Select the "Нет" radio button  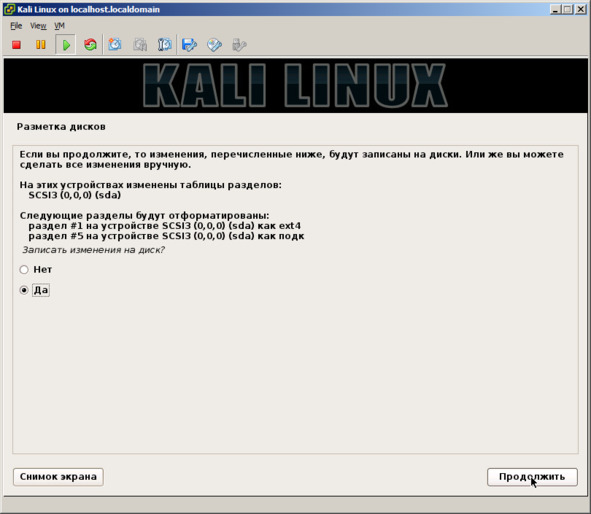pos(24,269)
